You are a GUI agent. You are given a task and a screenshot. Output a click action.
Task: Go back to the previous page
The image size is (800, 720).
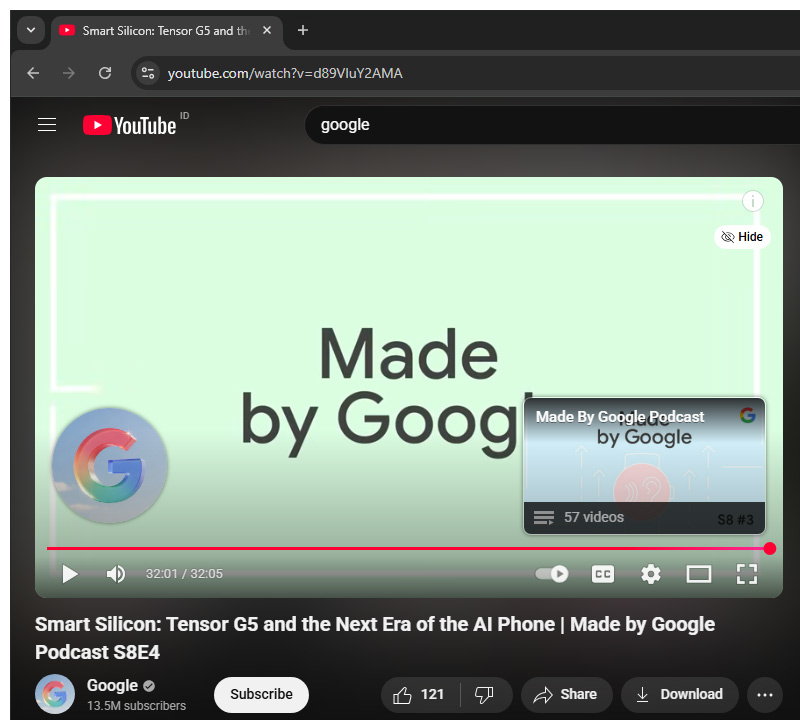tap(33, 73)
